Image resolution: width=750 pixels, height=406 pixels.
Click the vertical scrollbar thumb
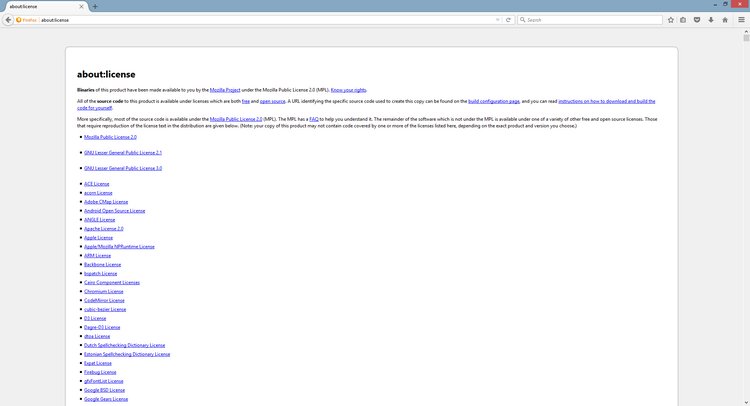746,38
